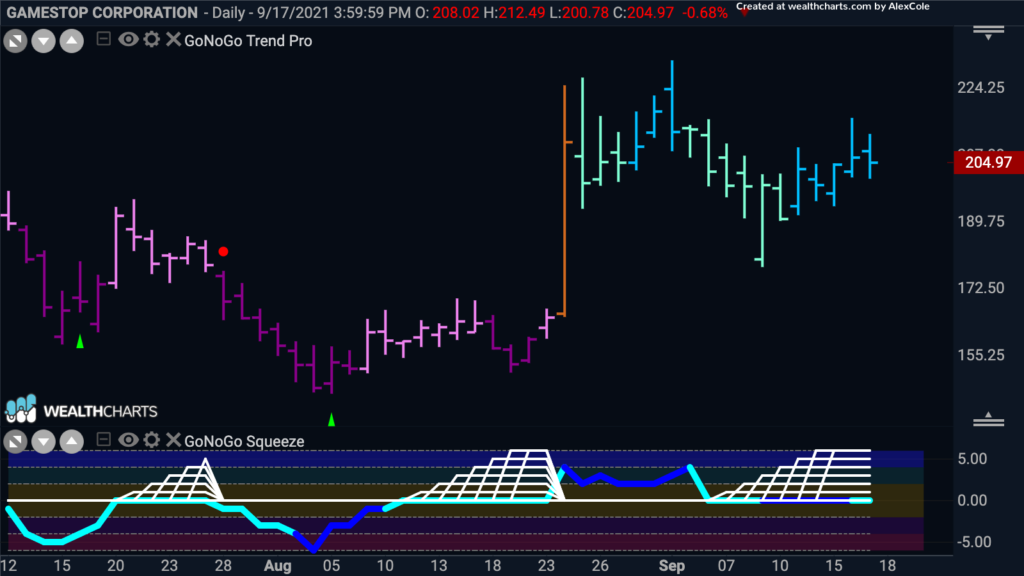Screen dimensions: 1024x576
Task: Open GoNoGo Squeeze settings gear
Action: pyautogui.click(x=152, y=440)
